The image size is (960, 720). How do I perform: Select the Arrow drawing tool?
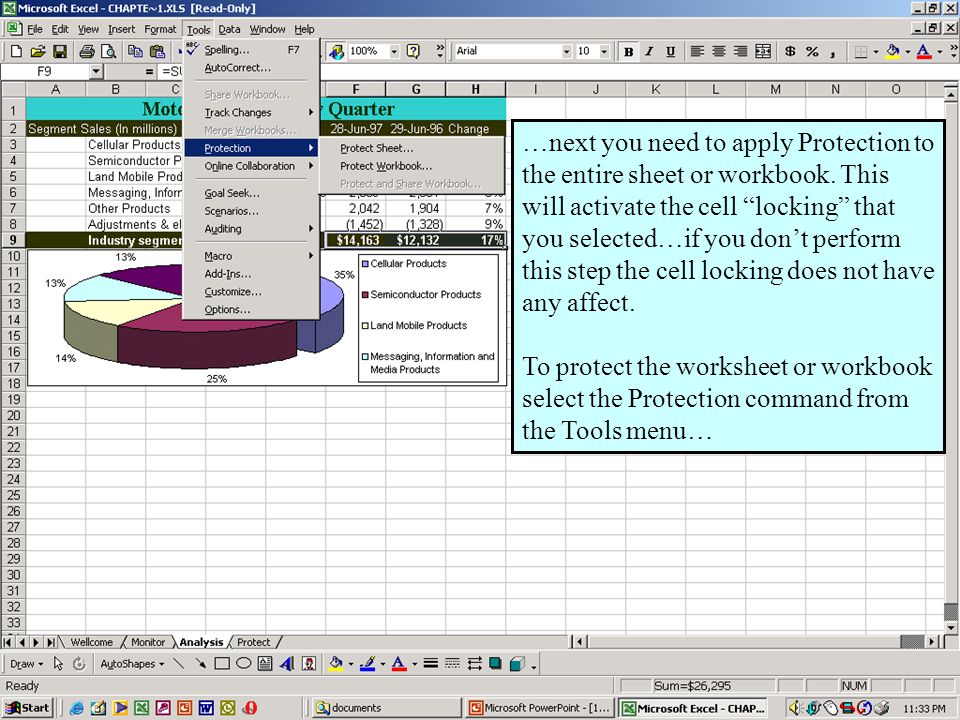click(x=200, y=664)
